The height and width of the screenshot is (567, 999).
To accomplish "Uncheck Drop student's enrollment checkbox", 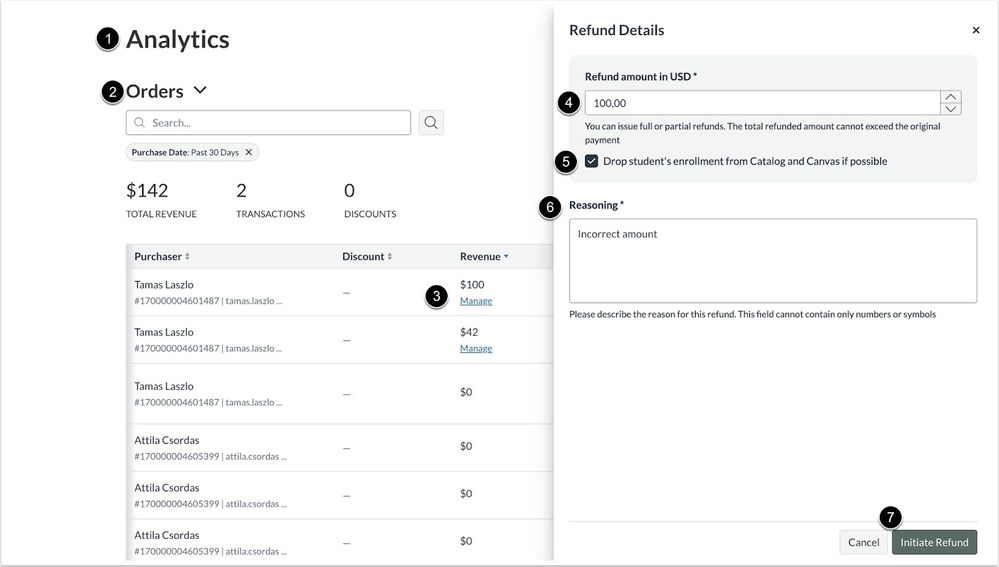I will coord(592,161).
